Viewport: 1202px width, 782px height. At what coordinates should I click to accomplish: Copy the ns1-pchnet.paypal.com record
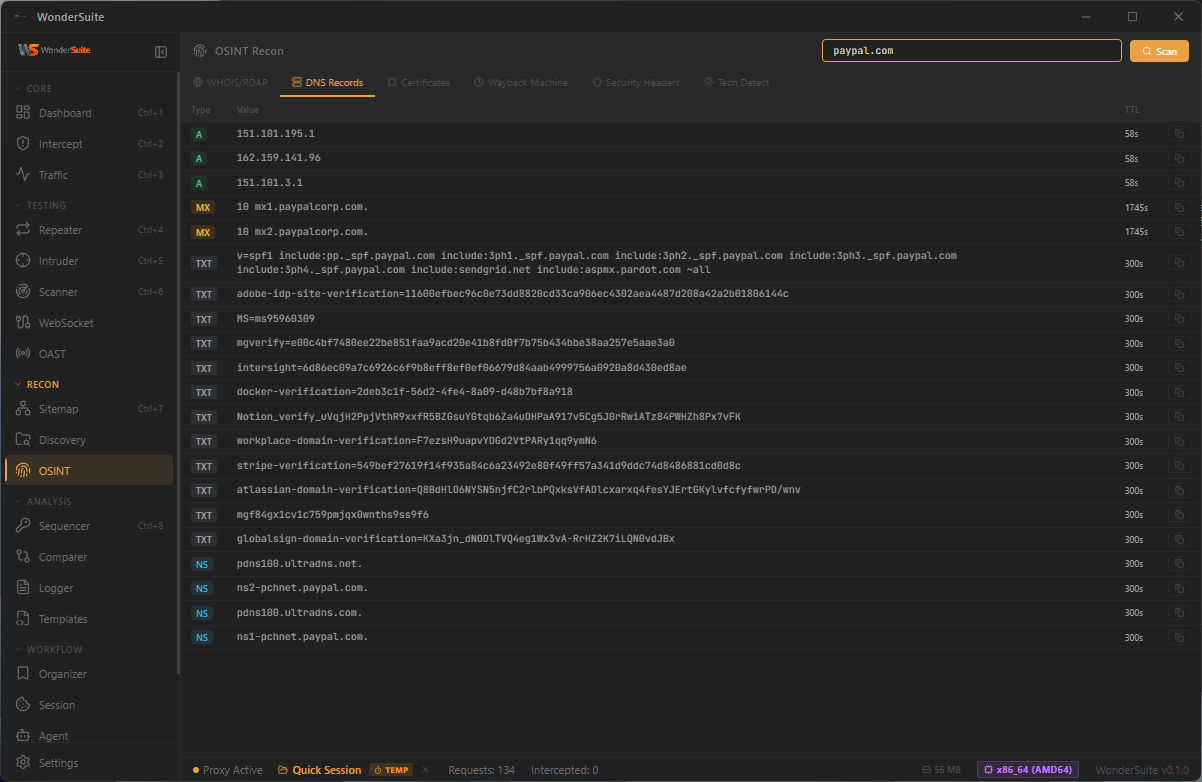(x=1180, y=637)
